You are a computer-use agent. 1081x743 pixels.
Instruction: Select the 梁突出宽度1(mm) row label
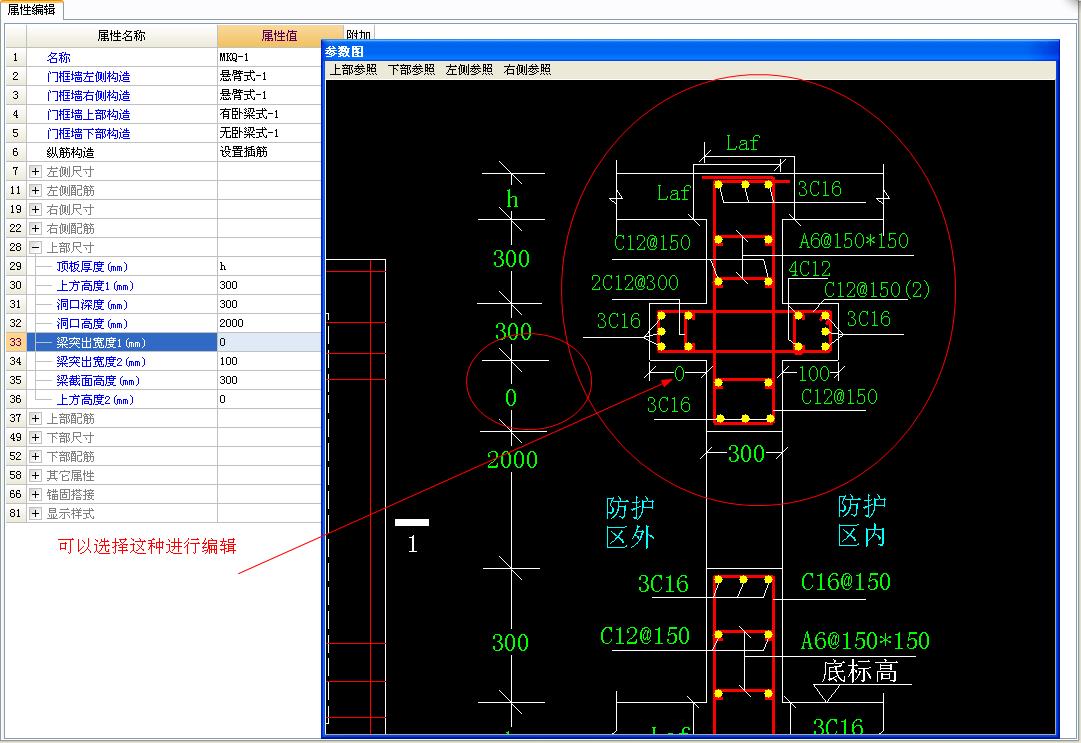point(101,343)
